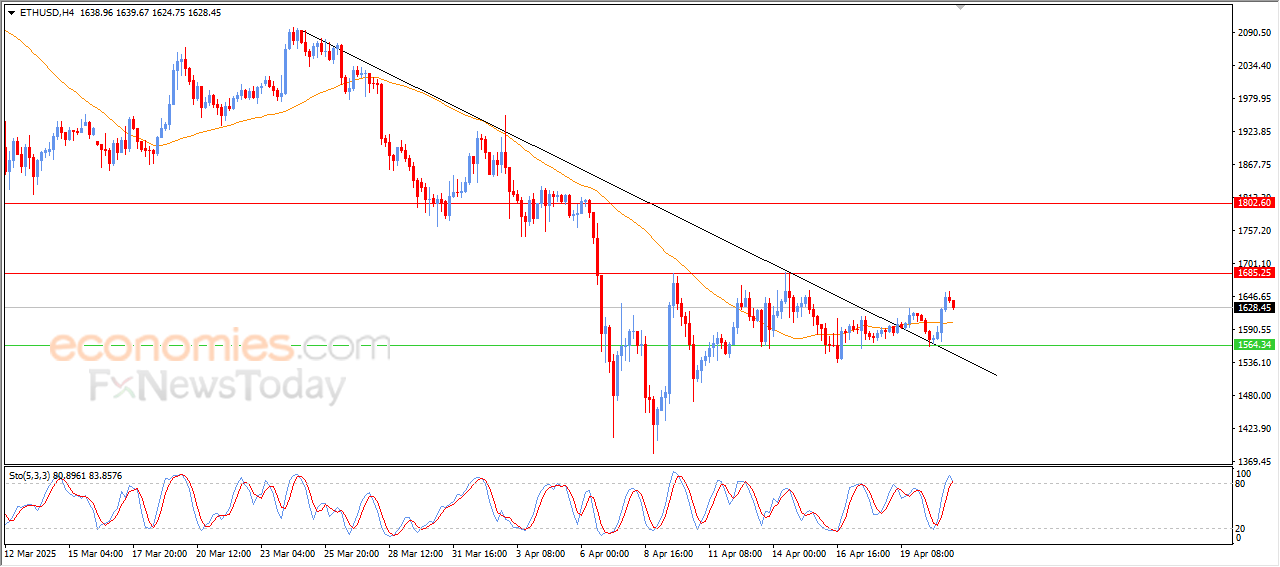
Task: Click the 12 Mar 2025 date label
Action: pyautogui.click(x=32, y=552)
